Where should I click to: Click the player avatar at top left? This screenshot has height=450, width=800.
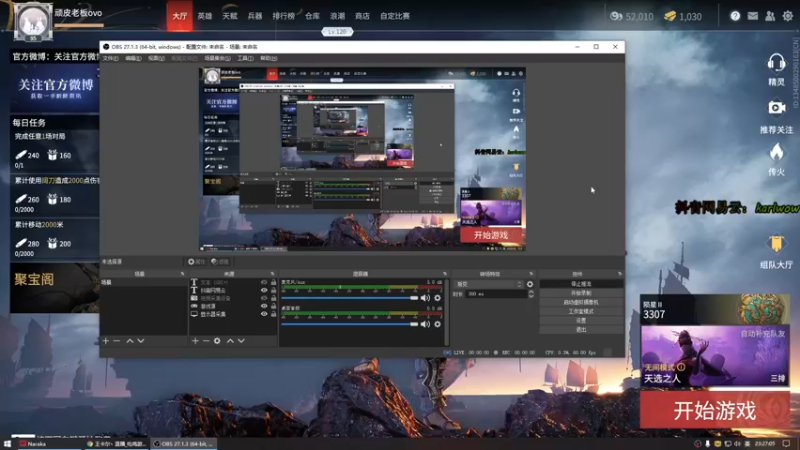point(33,21)
